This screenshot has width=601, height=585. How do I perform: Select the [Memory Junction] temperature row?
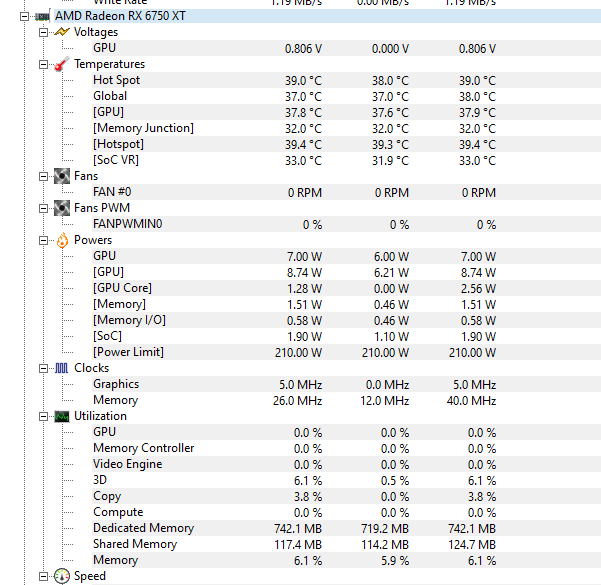pos(346,128)
